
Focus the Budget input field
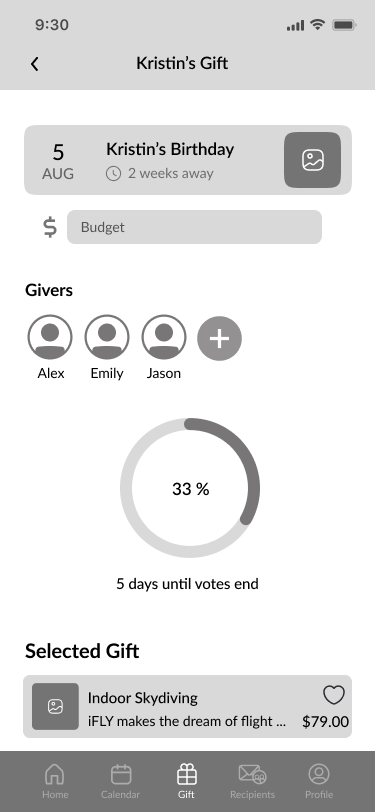[x=194, y=227]
